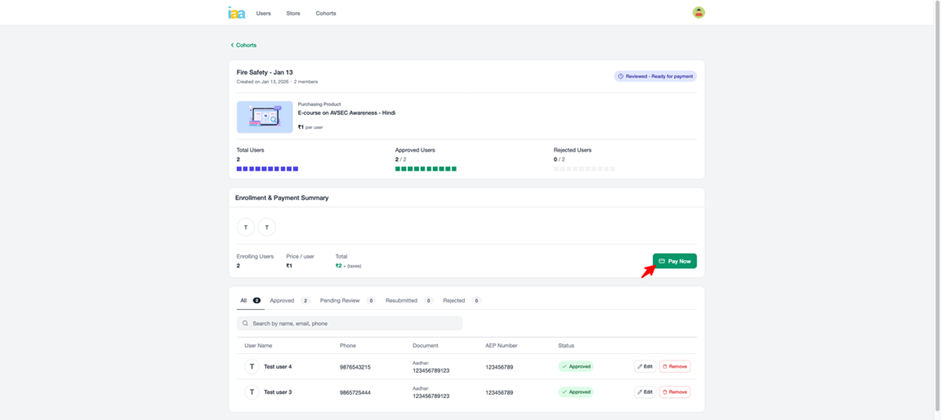This screenshot has width=941, height=420.
Task: Edit the Test user 4 entry
Action: (645, 367)
